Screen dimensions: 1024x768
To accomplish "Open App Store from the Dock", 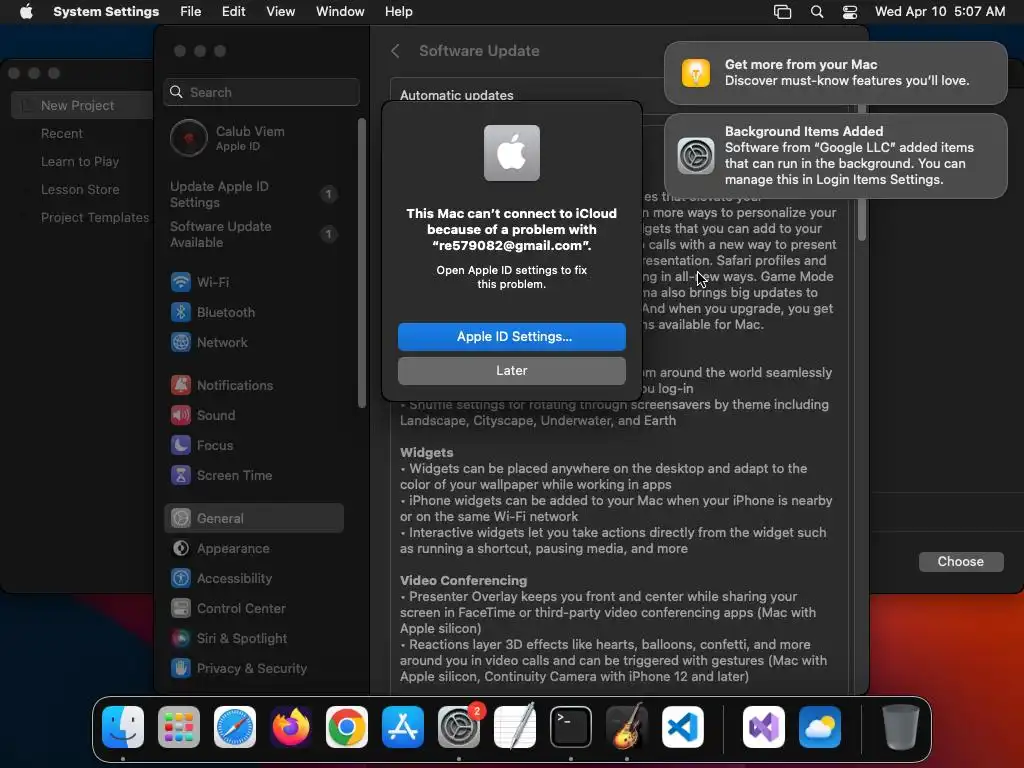I will point(403,727).
